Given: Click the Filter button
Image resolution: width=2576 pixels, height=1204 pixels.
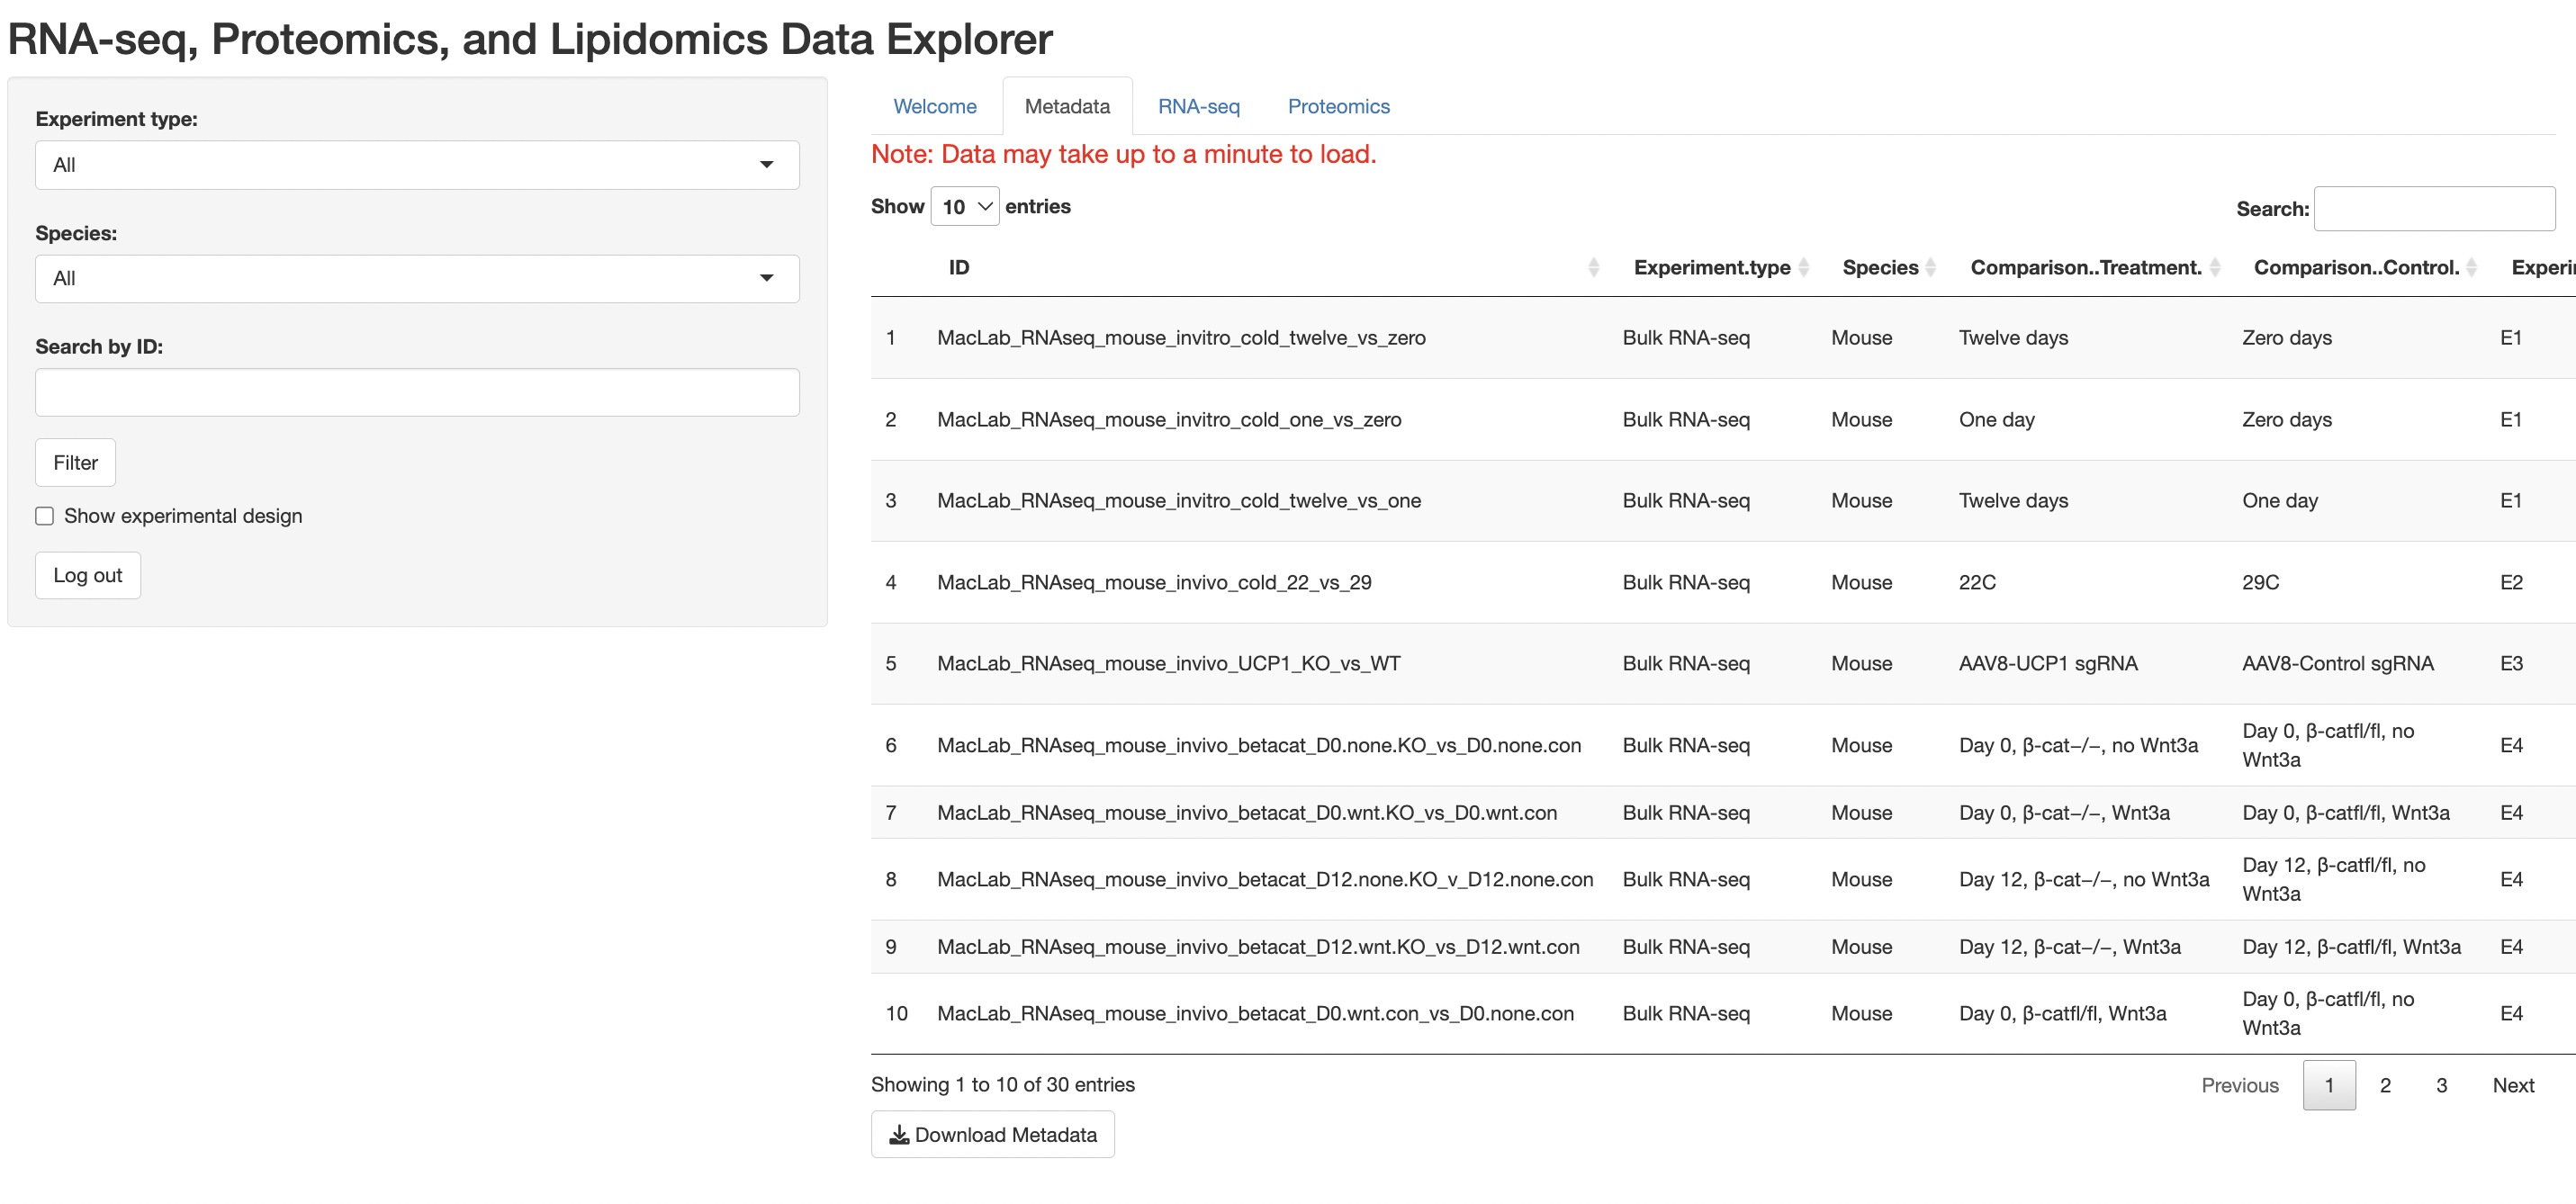Looking at the screenshot, I should (x=74, y=462).
